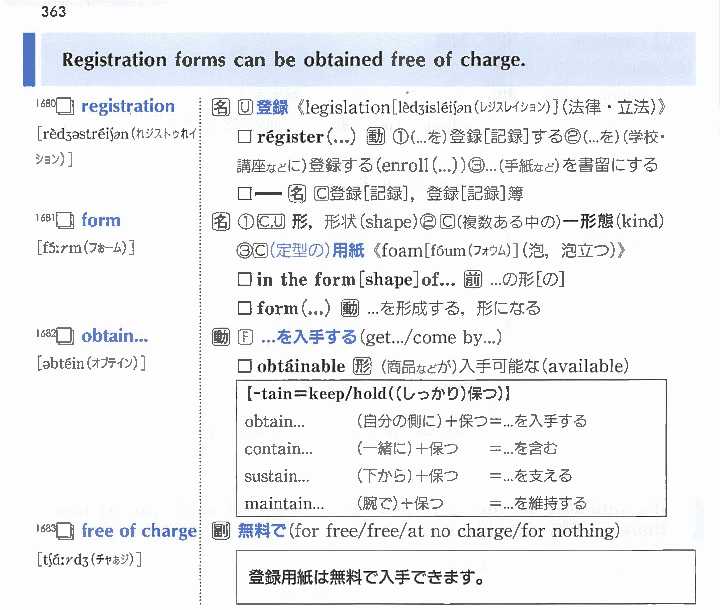Click the blue headword 'form'

[x=100, y=221]
